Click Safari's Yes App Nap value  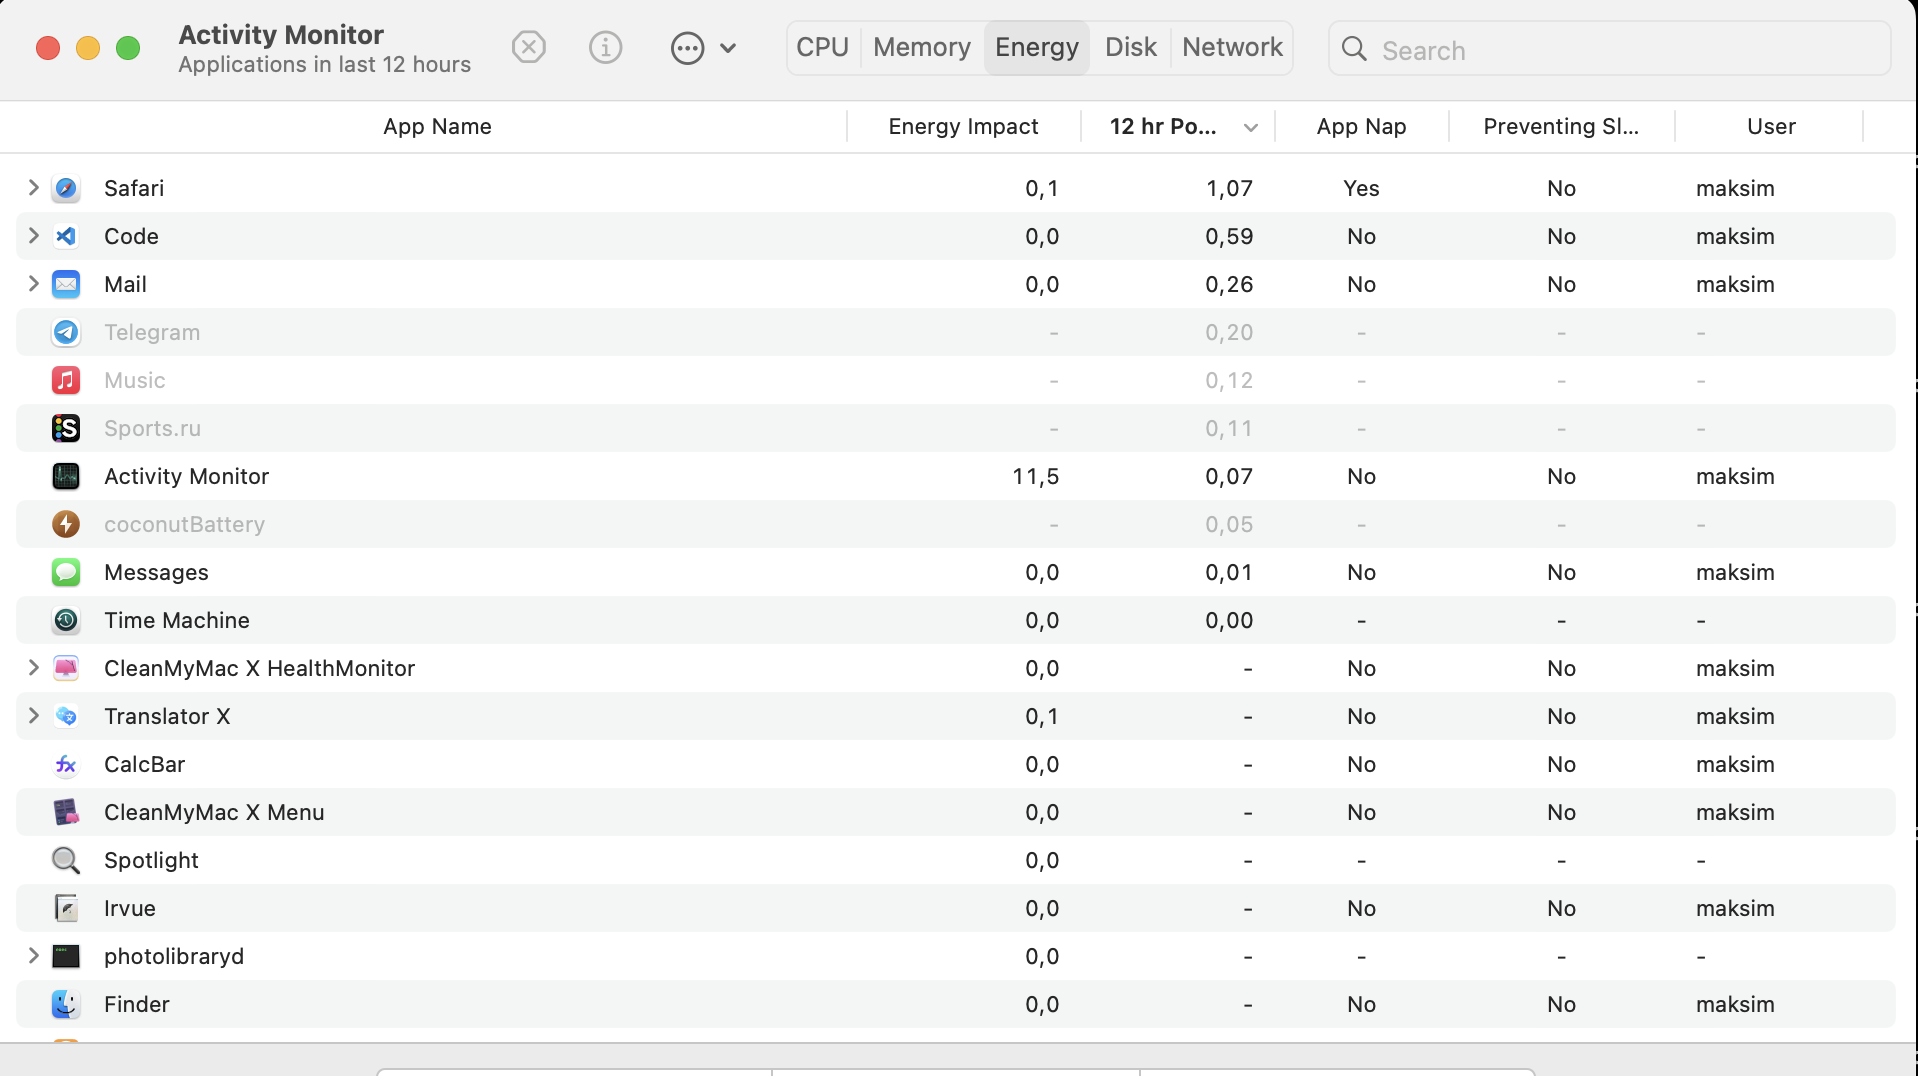point(1361,188)
